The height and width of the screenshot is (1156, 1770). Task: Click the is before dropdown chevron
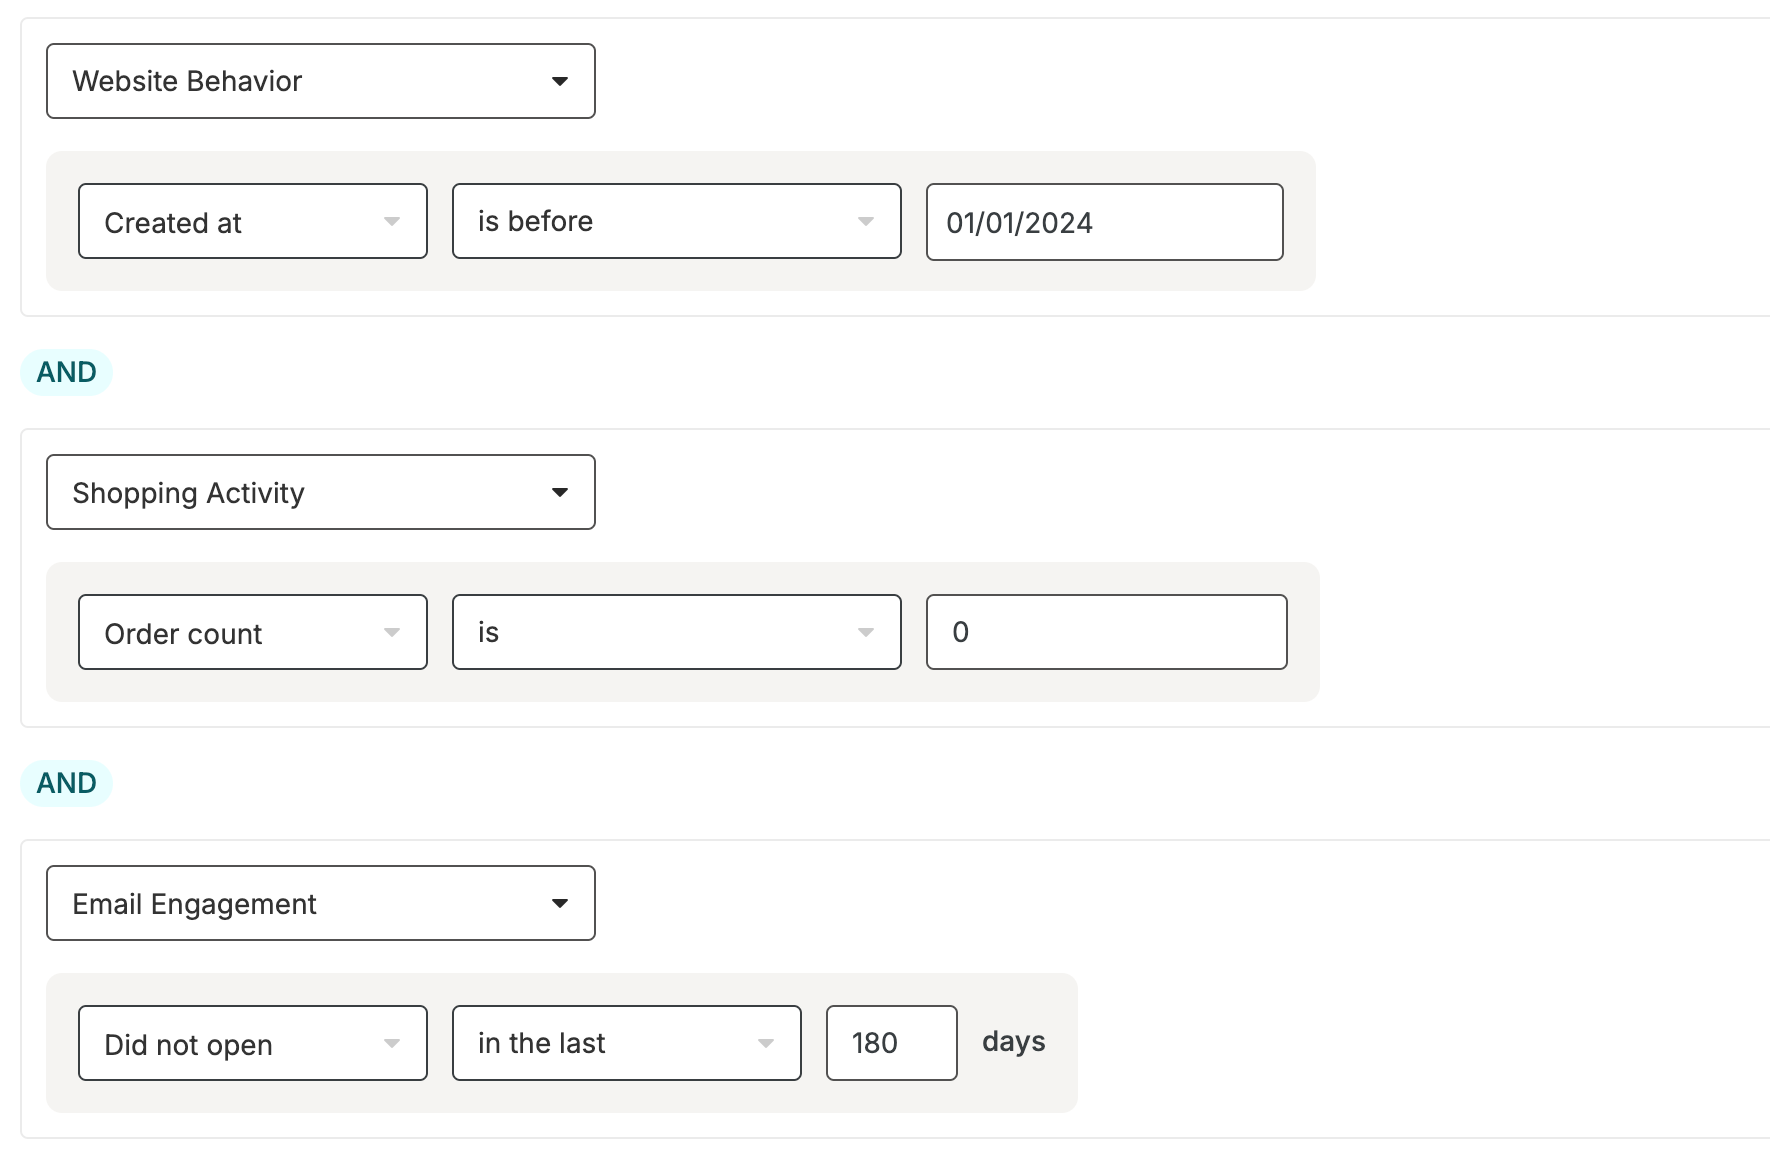point(866,221)
